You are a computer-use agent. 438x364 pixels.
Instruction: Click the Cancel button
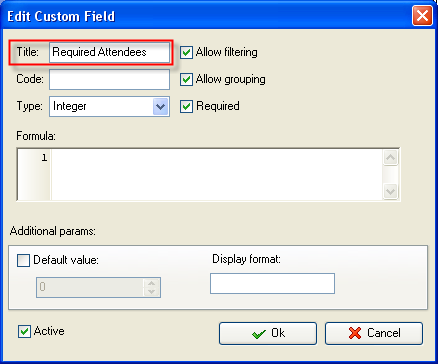[374, 333]
